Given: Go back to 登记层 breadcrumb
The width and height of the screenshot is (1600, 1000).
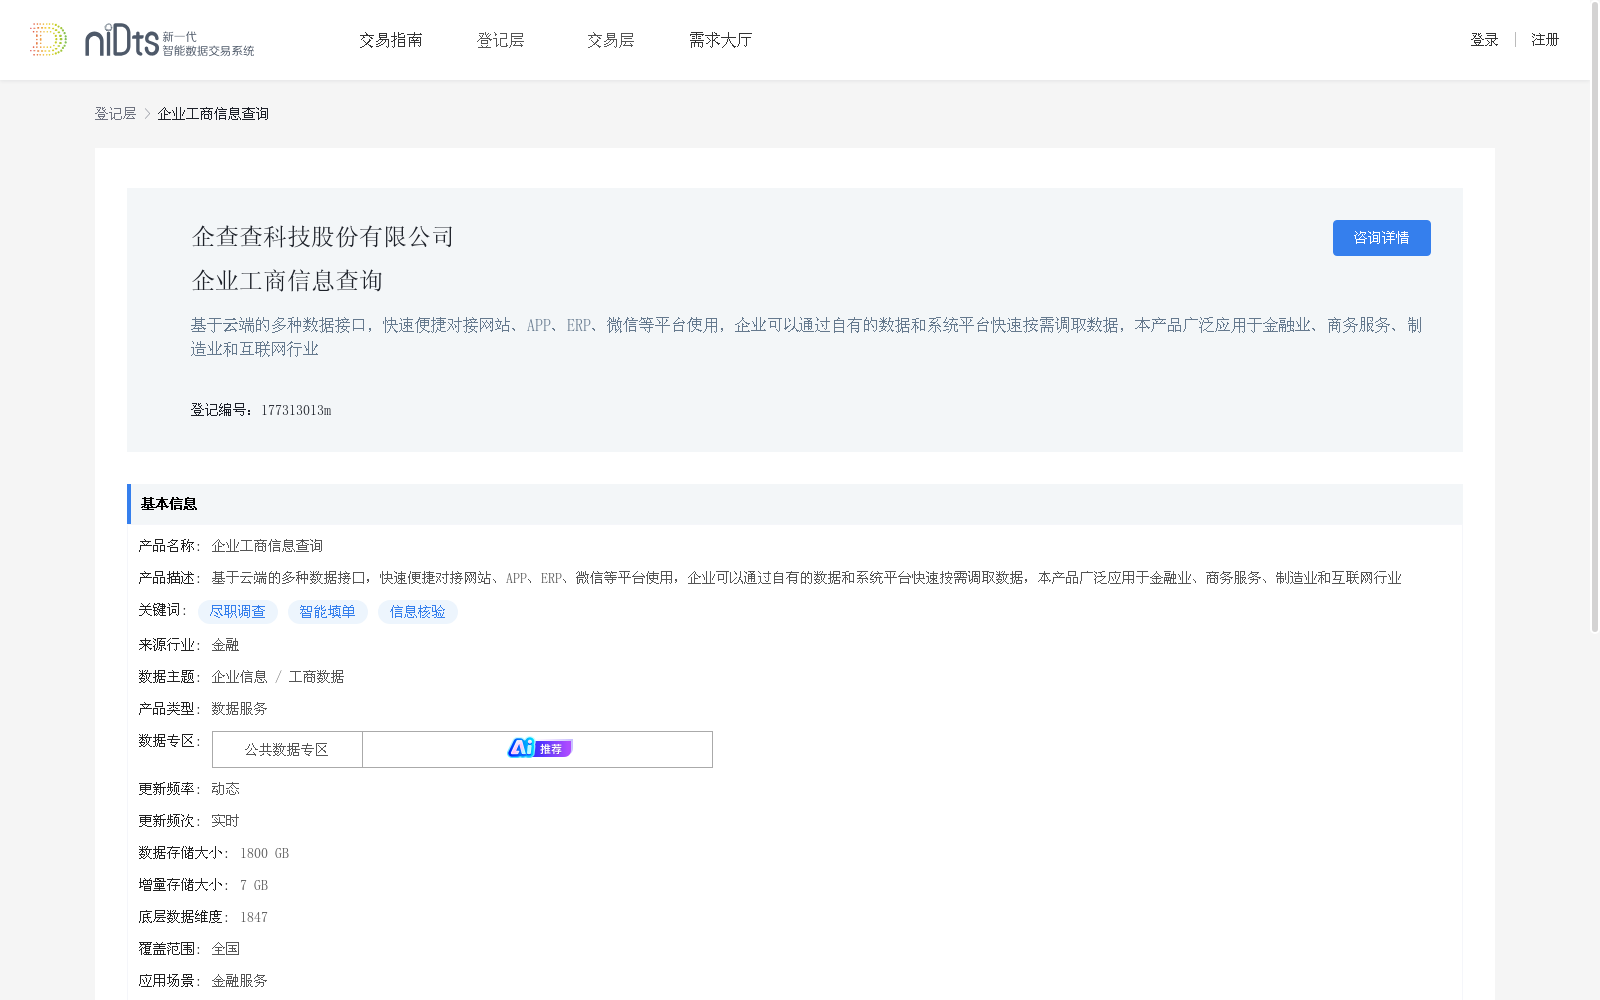Looking at the screenshot, I should coord(115,114).
